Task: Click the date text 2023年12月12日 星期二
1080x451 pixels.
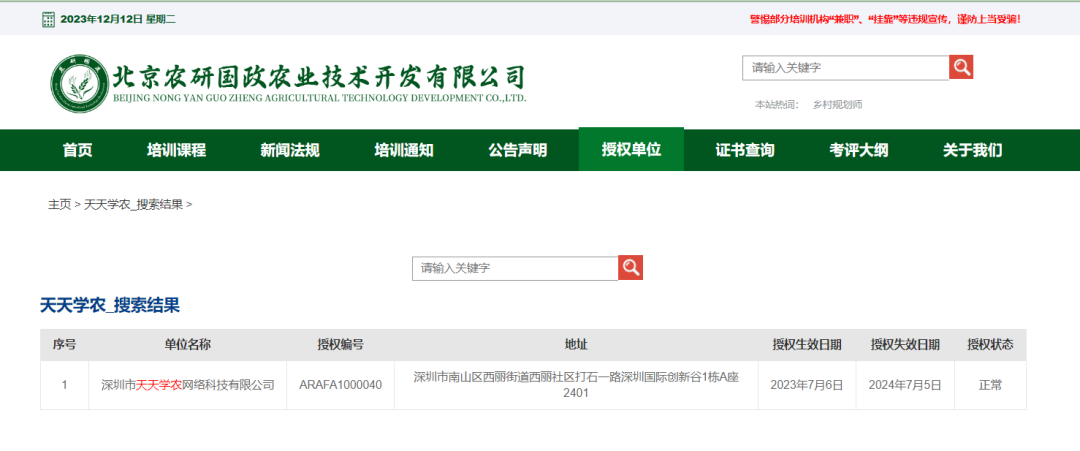Action: click(118, 19)
